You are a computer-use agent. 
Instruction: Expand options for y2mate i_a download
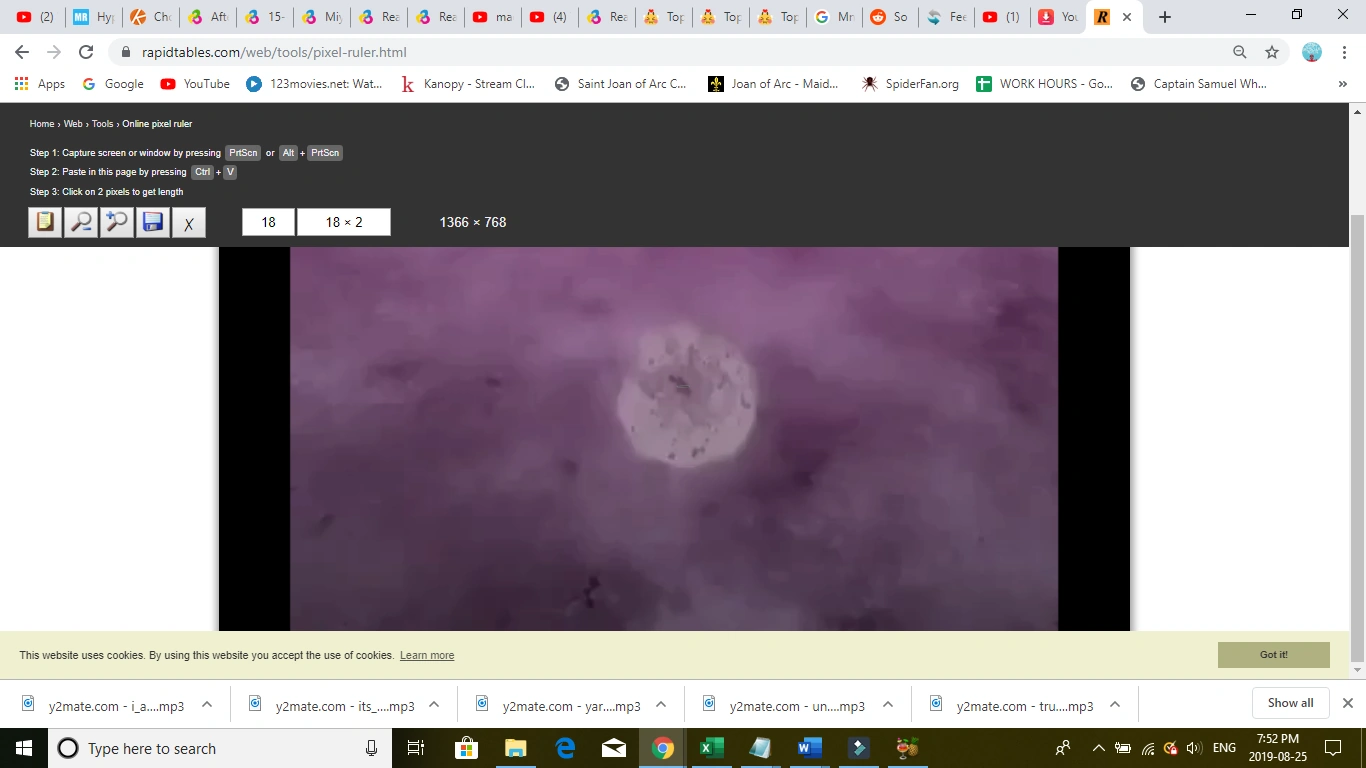pos(207,704)
